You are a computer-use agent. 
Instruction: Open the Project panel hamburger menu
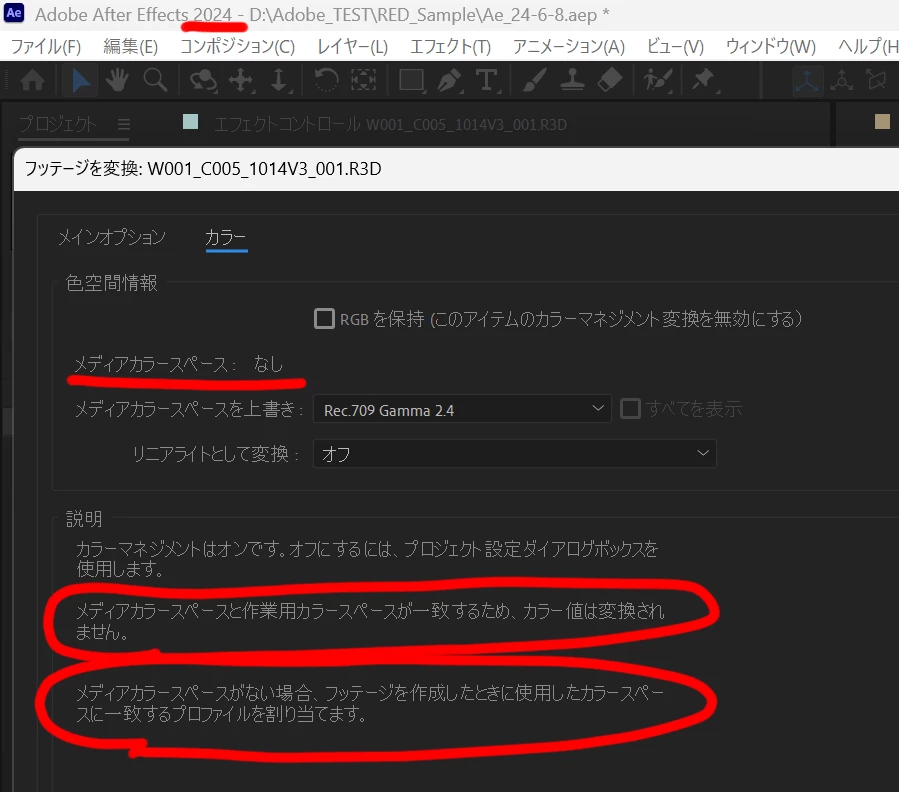pyautogui.click(x=124, y=124)
